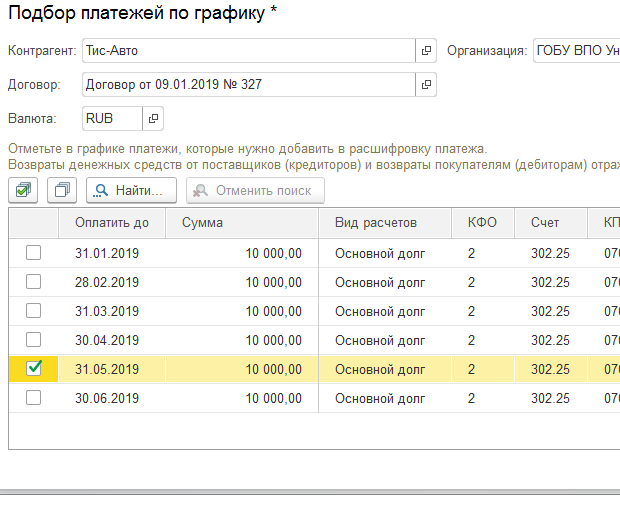Click open icon next to RUB currency
Viewport: 620px width, 532px height.
point(154,118)
